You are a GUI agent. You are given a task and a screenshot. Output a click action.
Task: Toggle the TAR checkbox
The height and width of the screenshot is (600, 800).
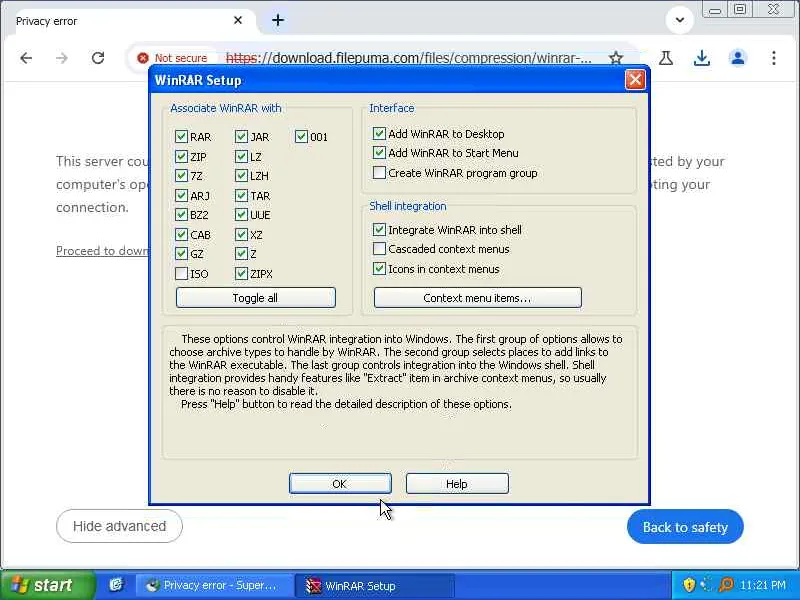[x=241, y=195]
